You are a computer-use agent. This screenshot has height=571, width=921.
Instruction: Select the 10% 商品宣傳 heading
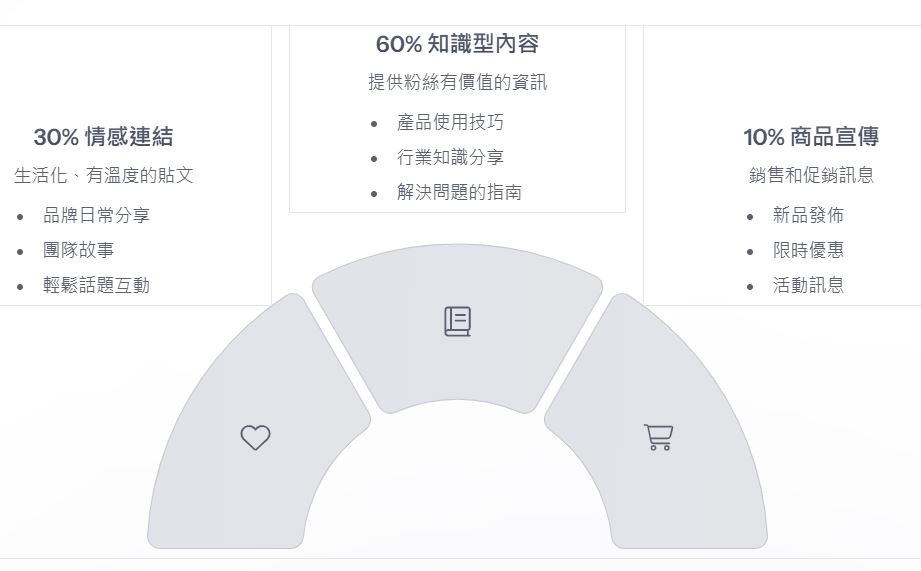pyautogui.click(x=811, y=137)
